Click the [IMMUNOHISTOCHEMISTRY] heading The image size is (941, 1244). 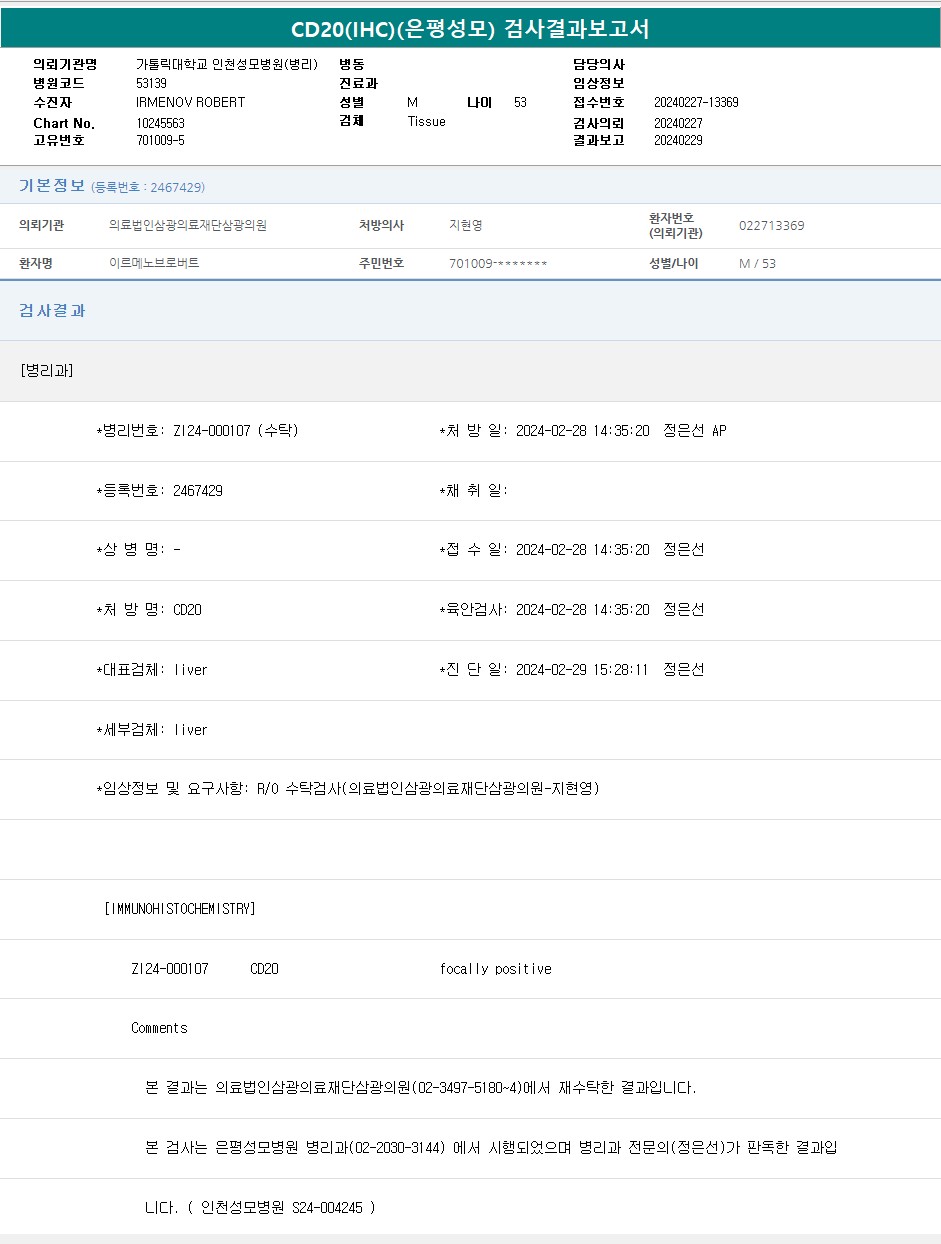coord(180,909)
